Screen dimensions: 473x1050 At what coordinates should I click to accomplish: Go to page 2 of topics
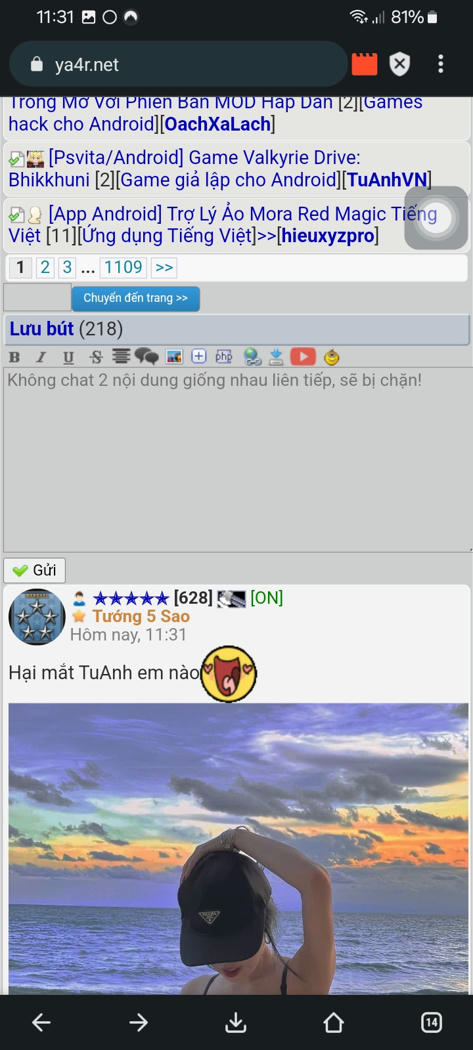44,268
